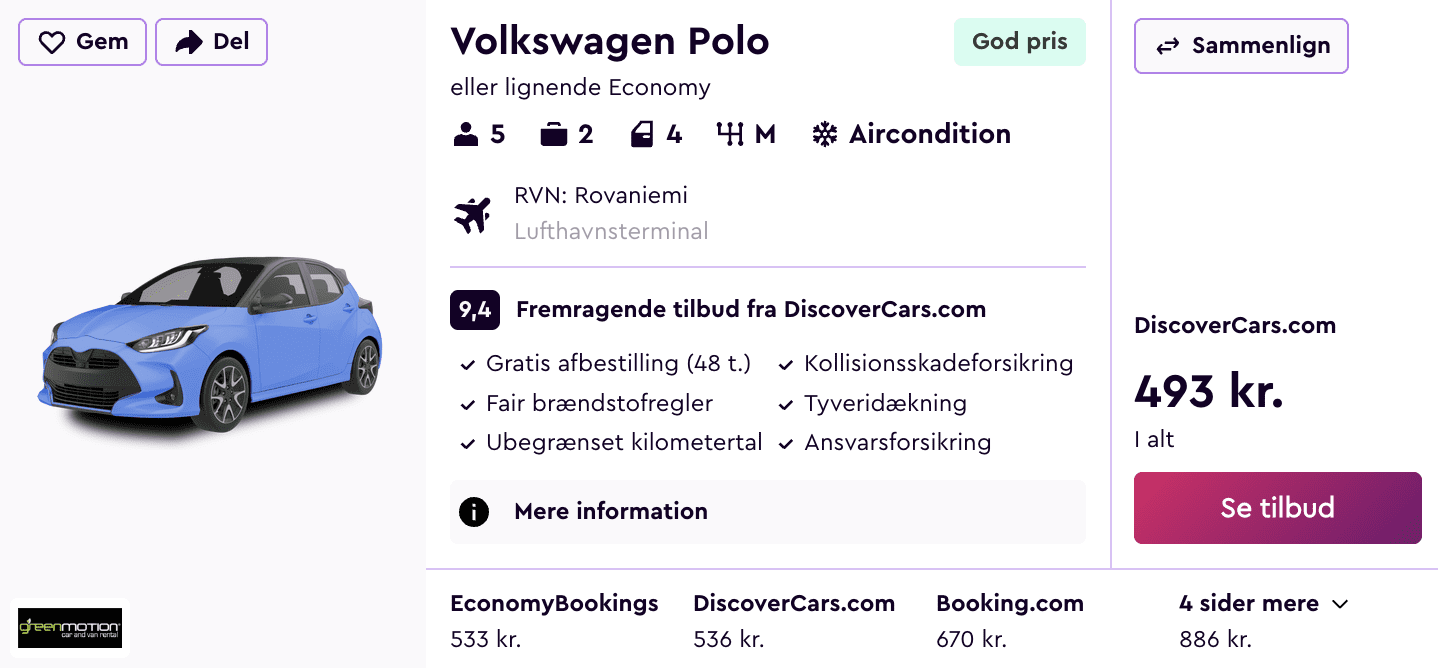The height and width of the screenshot is (668, 1438).
Task: Click the manual gearbox icon
Action: coord(730,134)
